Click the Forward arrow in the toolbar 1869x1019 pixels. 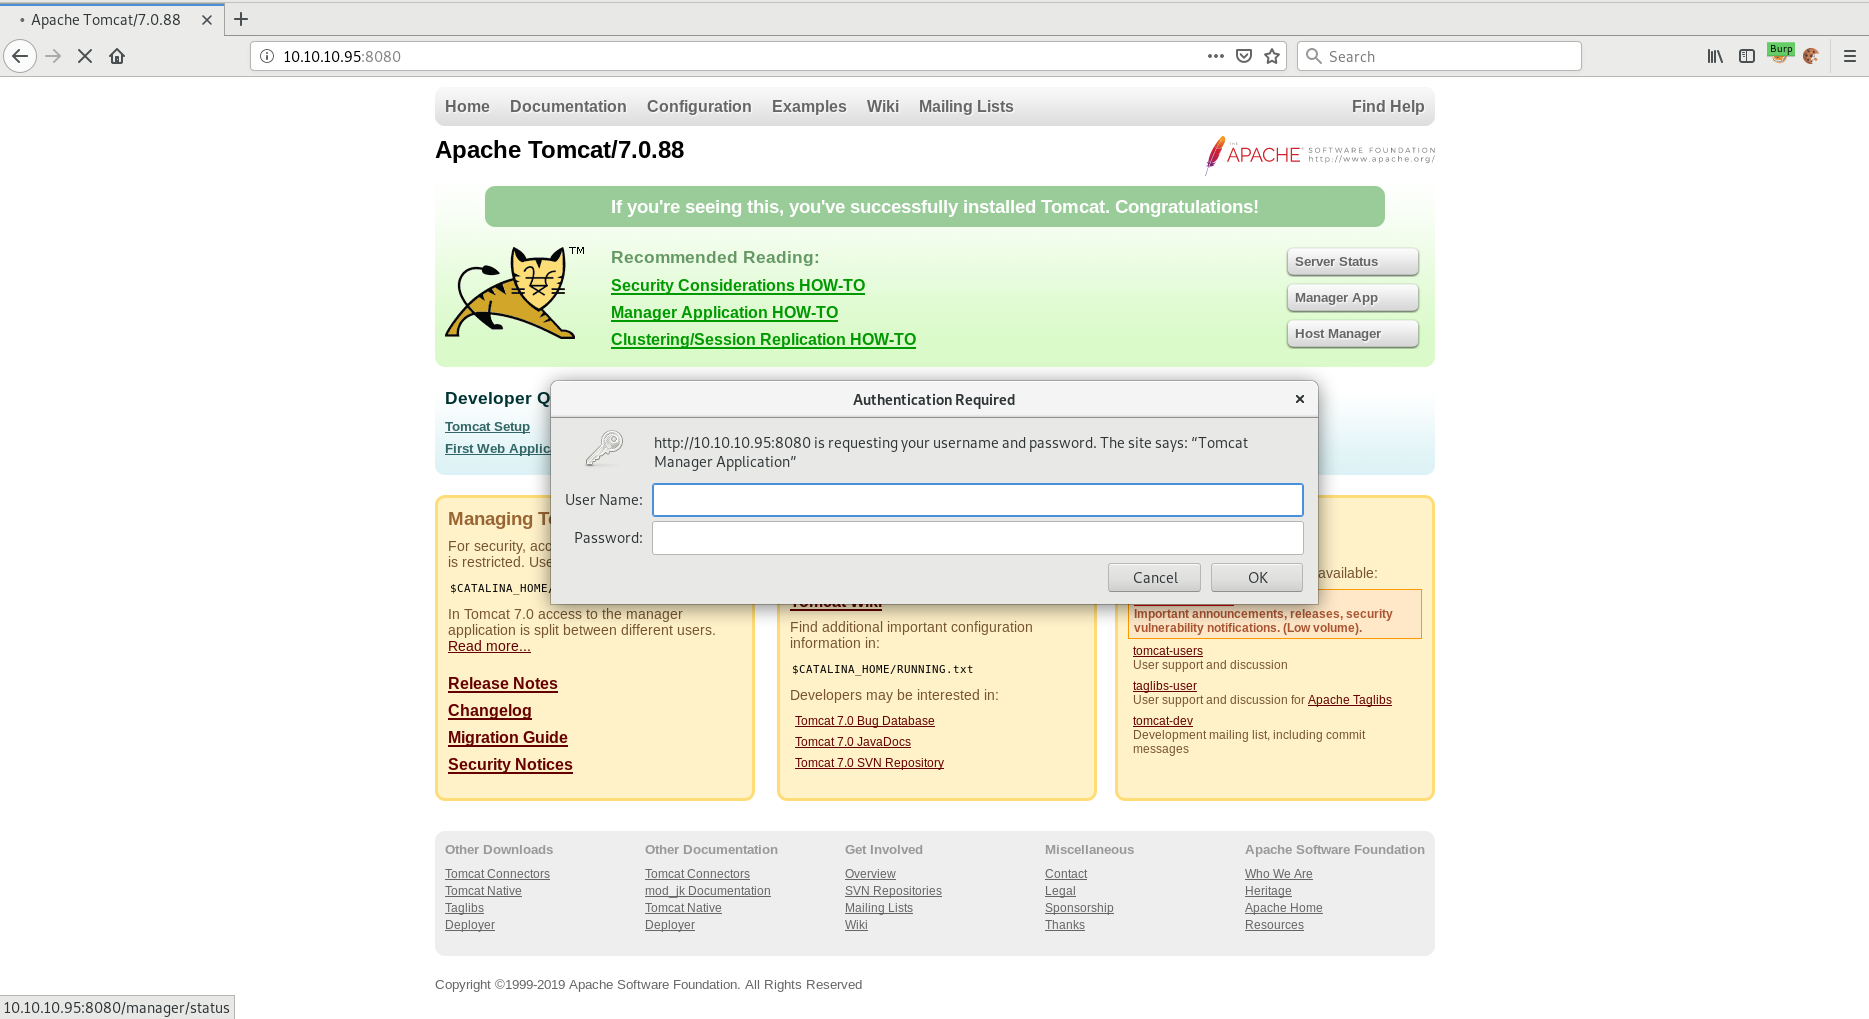53,56
